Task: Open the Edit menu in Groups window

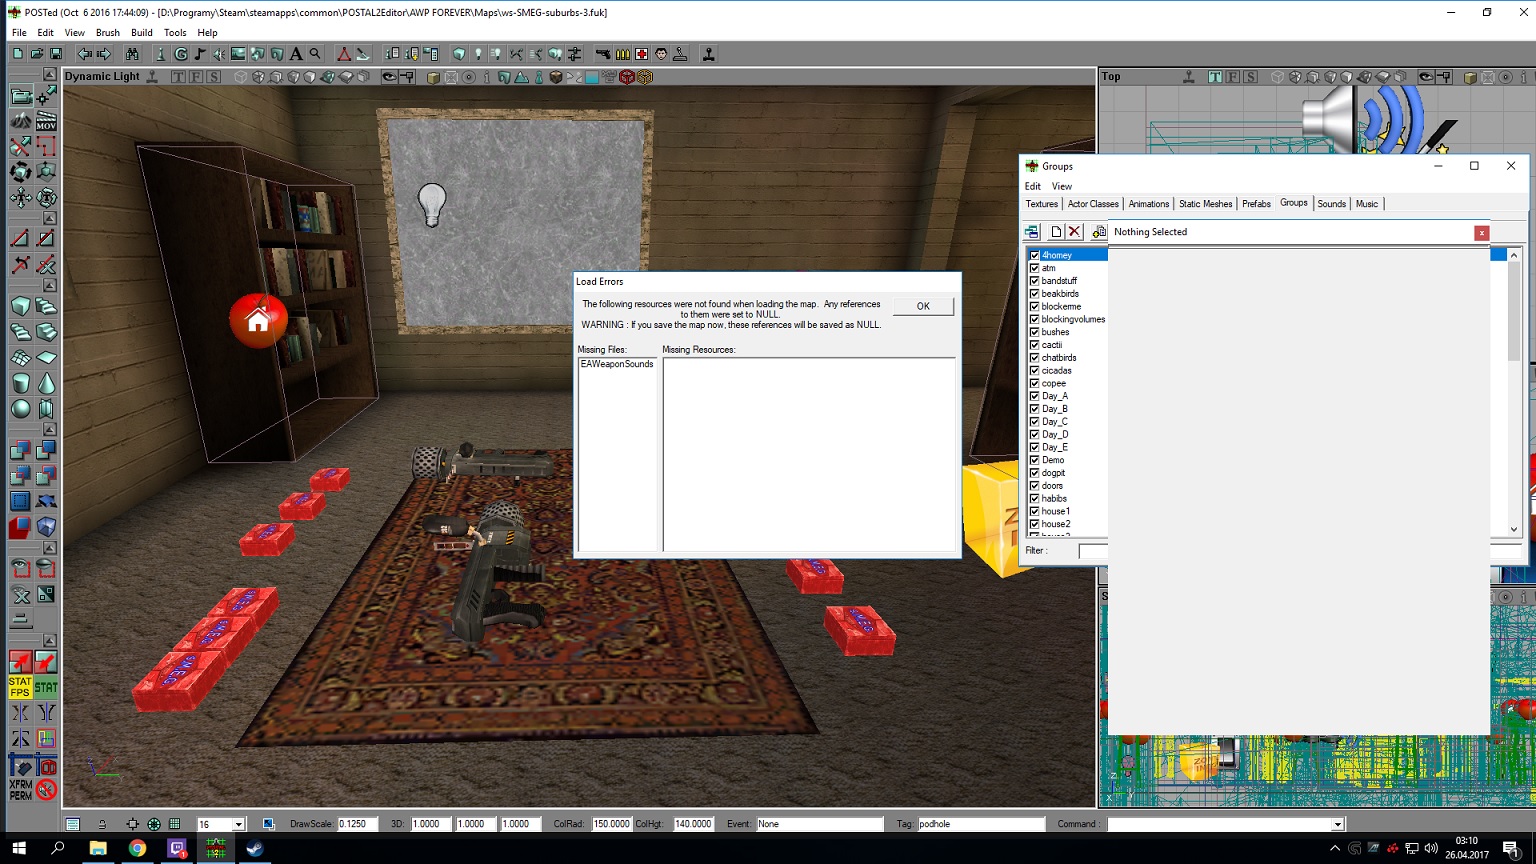Action: pos(1033,186)
